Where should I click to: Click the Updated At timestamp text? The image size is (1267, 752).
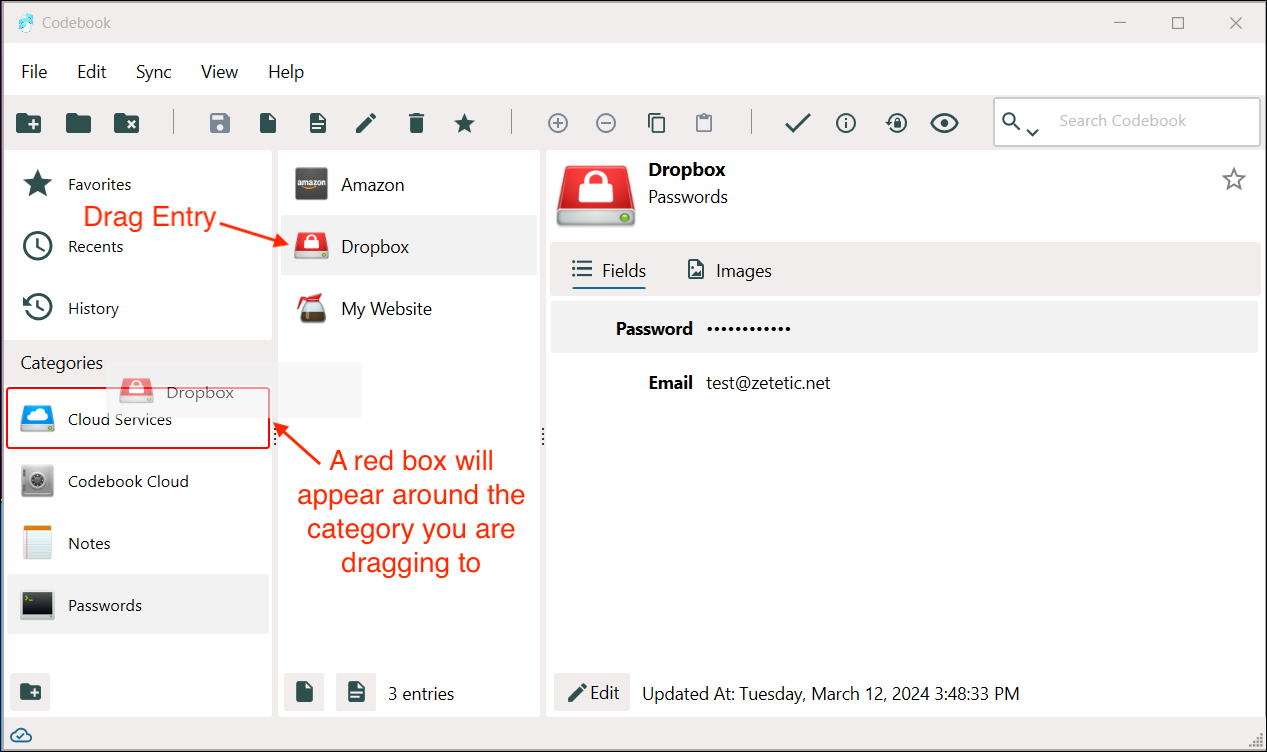tap(831, 693)
